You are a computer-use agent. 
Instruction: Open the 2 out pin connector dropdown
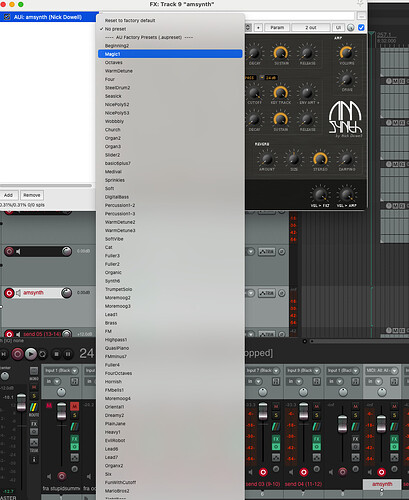pyautogui.click(x=311, y=28)
